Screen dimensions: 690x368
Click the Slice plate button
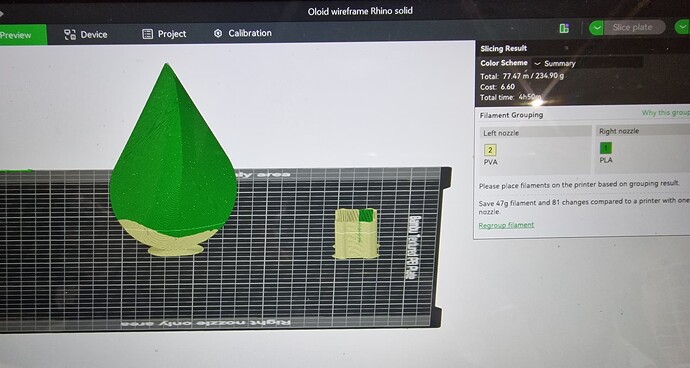[632, 27]
